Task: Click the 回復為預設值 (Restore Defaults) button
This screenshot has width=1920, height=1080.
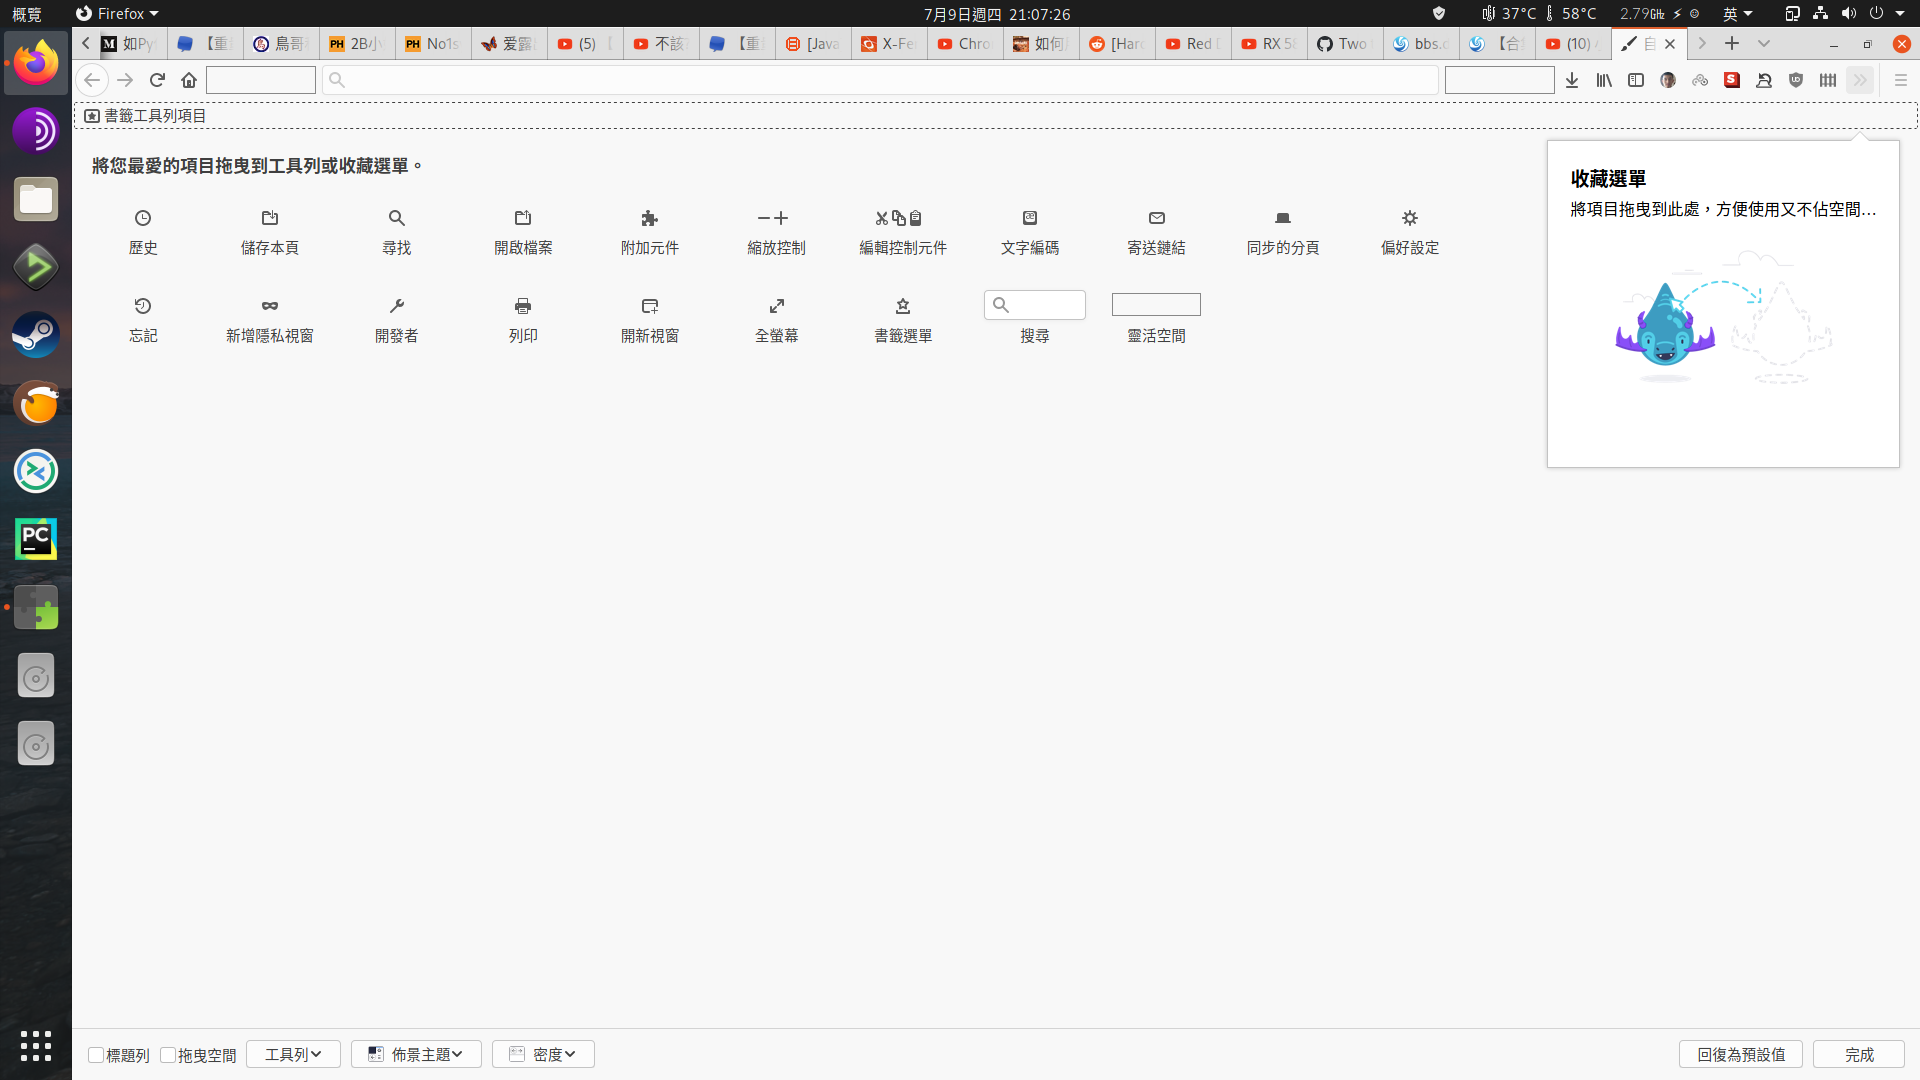Action: coord(1741,1054)
